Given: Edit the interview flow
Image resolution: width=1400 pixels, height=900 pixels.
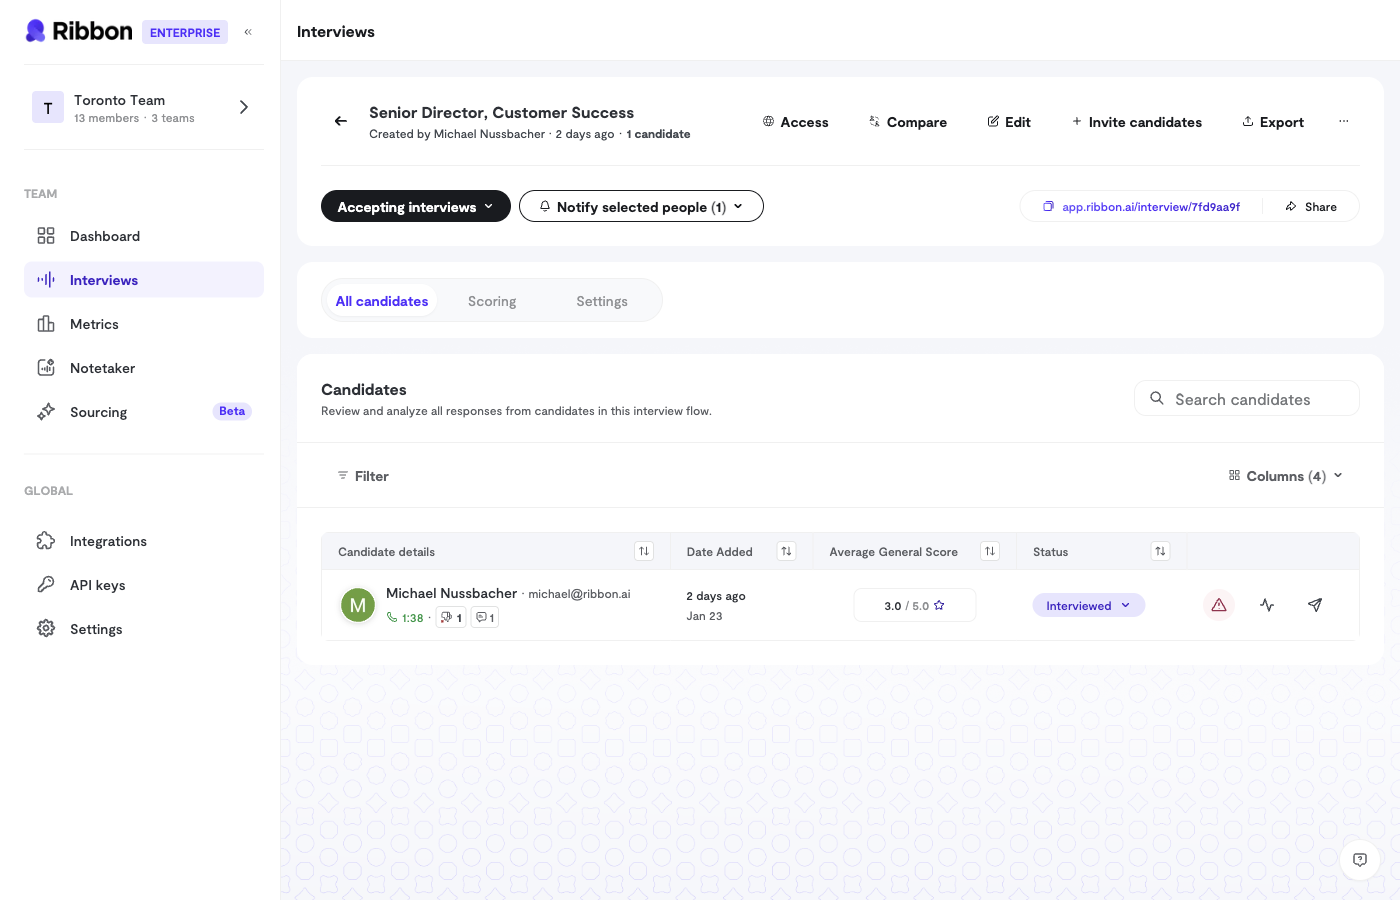Looking at the screenshot, I should 1009,122.
